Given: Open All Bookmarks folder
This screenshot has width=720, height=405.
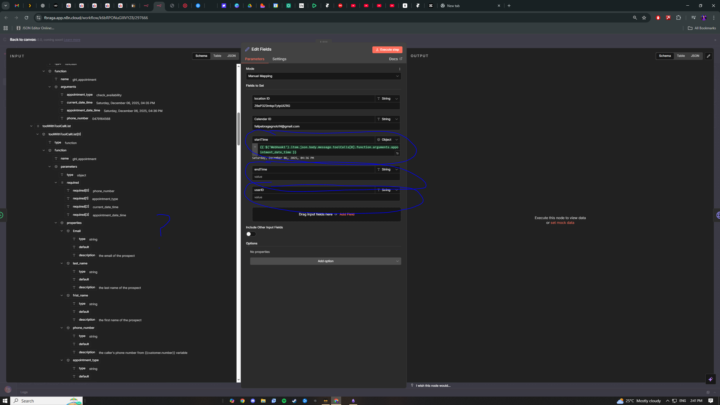Looking at the screenshot, I should (702, 28).
